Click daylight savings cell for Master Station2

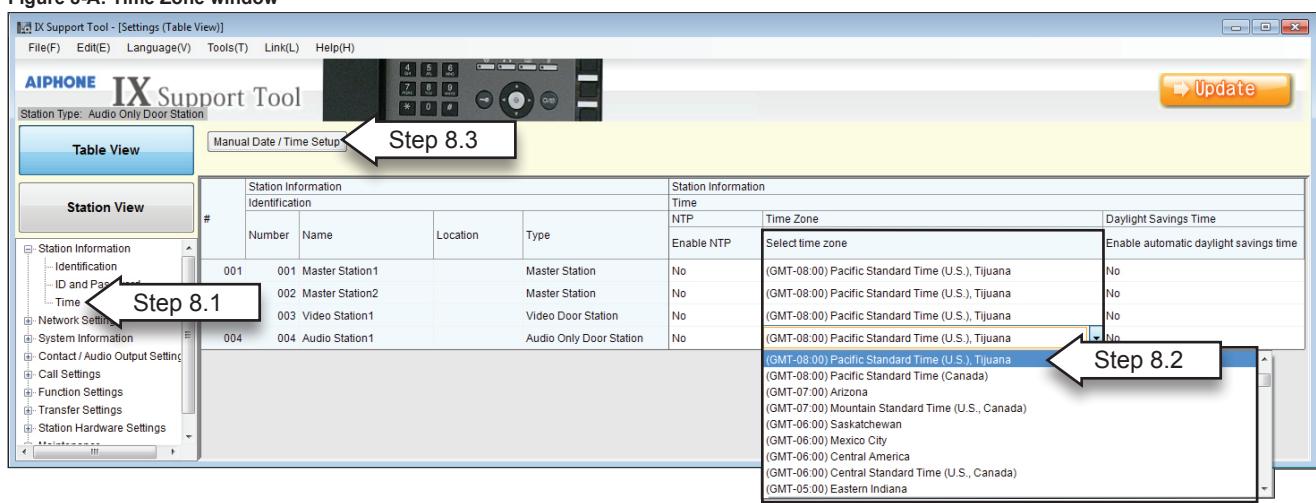coord(1204,292)
